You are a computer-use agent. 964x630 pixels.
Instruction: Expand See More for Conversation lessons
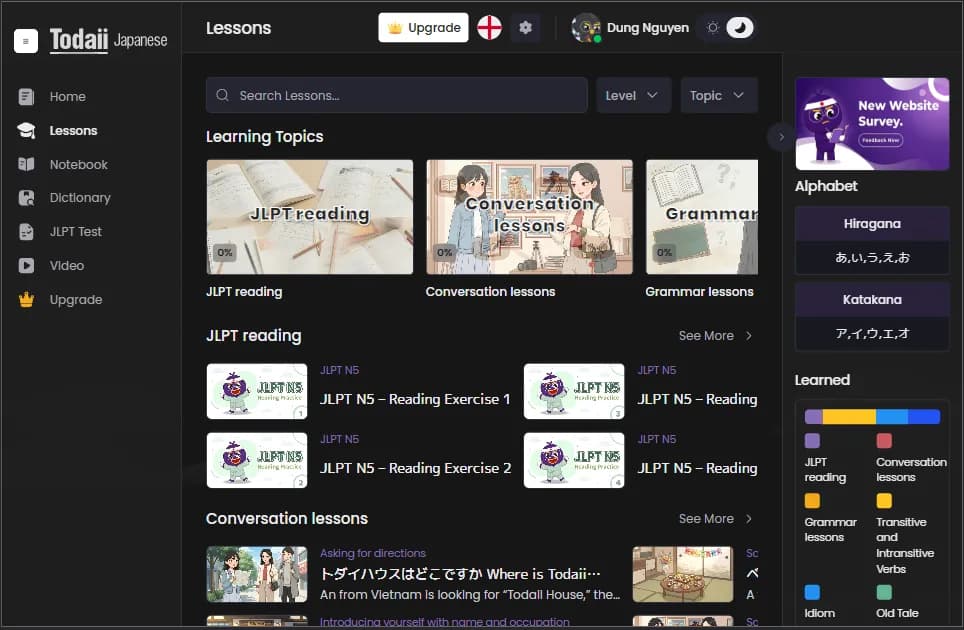(715, 519)
